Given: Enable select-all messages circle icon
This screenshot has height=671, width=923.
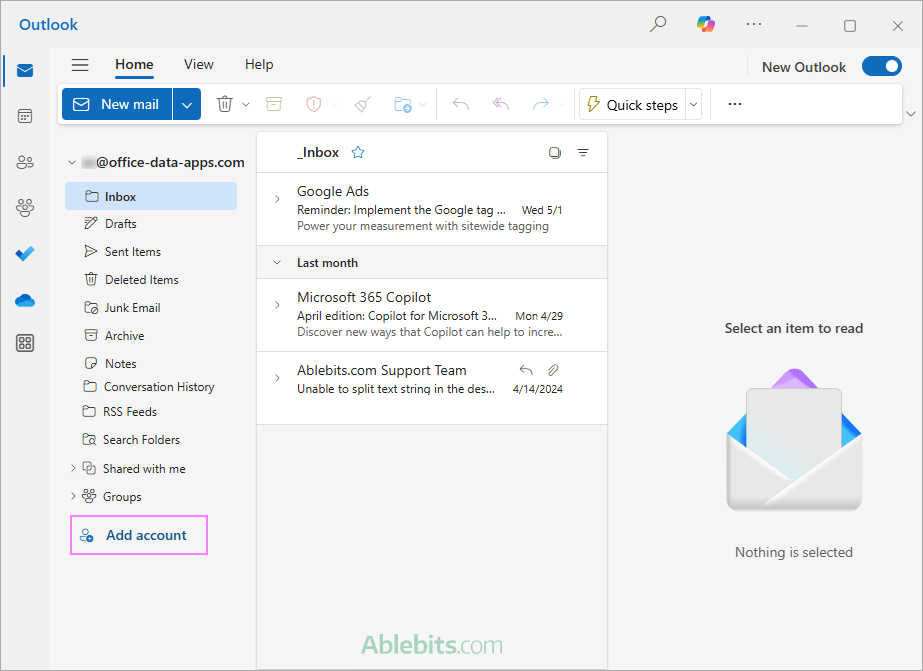Looking at the screenshot, I should coord(555,152).
